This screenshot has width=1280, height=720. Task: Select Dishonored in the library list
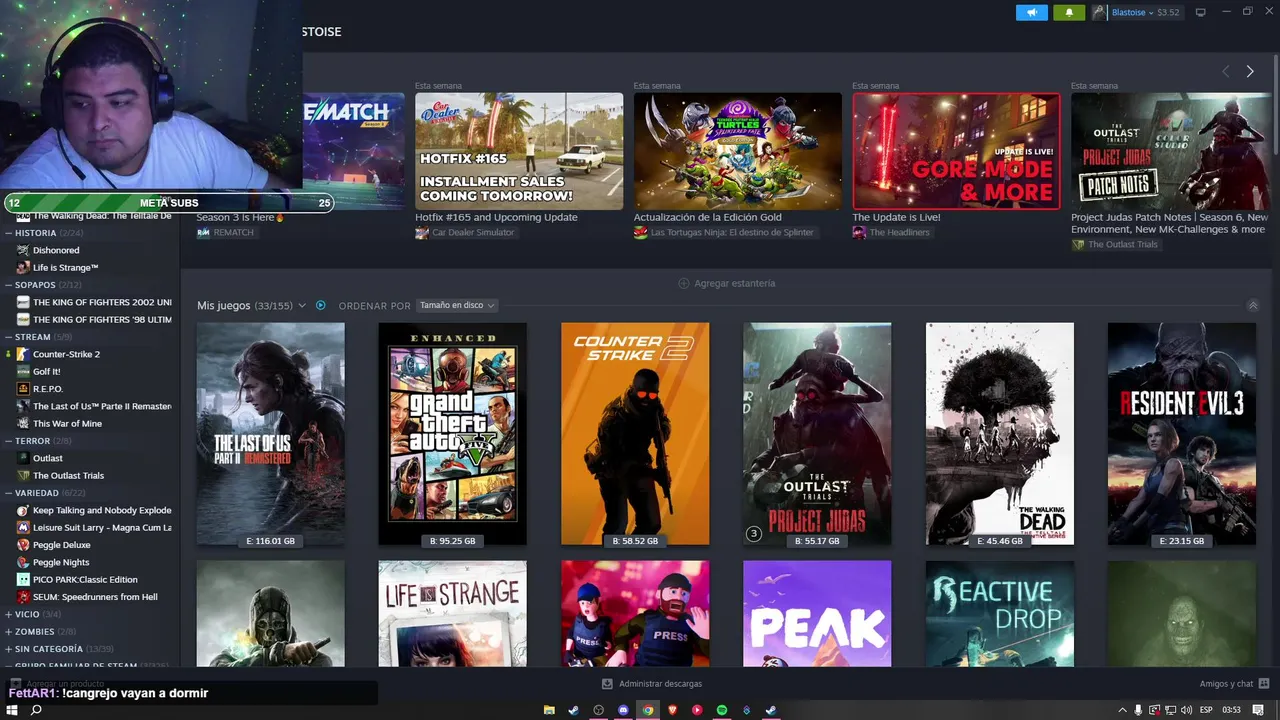(56, 250)
